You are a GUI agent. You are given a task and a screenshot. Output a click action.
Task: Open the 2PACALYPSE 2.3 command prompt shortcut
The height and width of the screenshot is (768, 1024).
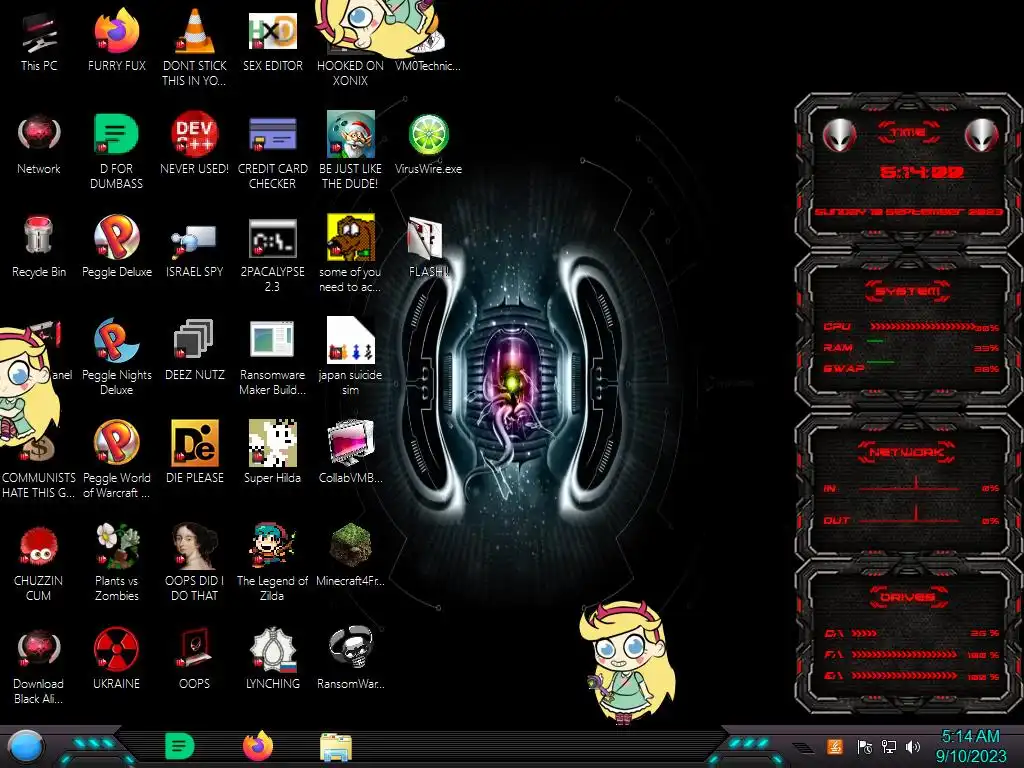coord(272,255)
